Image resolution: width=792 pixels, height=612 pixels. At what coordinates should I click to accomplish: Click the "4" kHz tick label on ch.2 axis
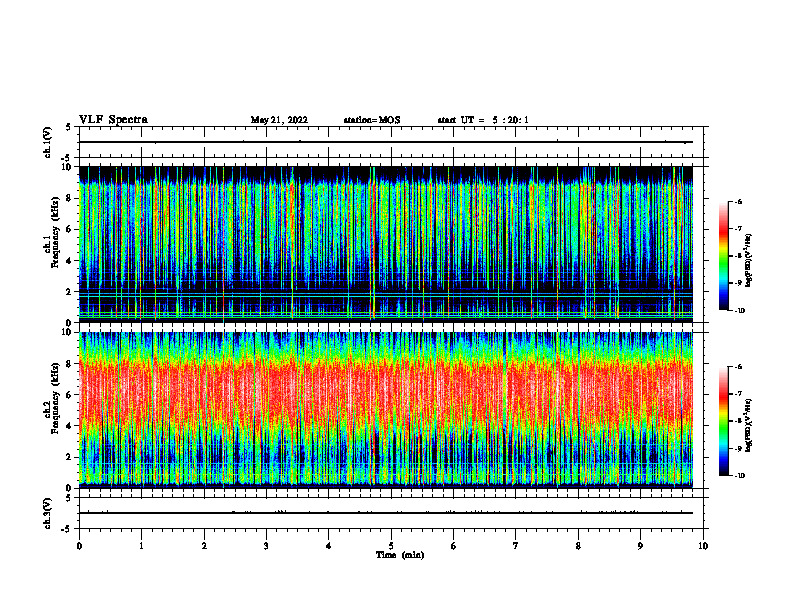[70, 426]
